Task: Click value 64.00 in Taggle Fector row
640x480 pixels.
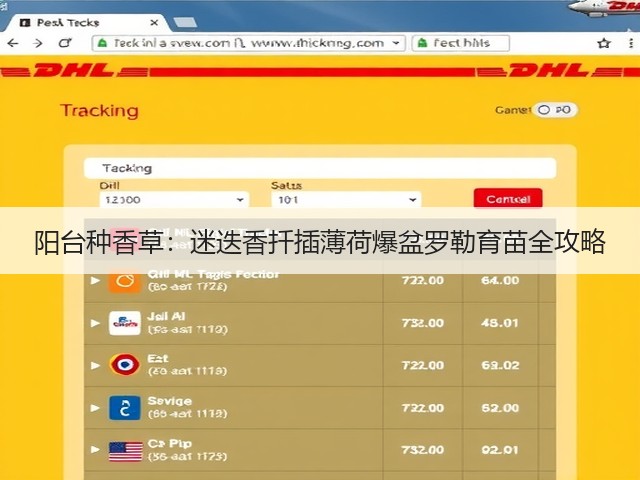Action: (x=500, y=280)
